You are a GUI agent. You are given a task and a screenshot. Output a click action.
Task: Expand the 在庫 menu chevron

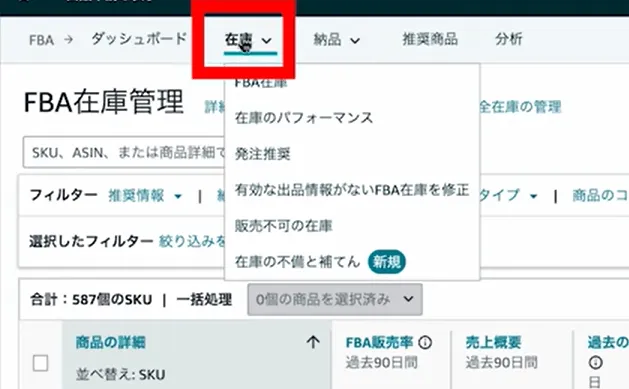tap(267, 41)
